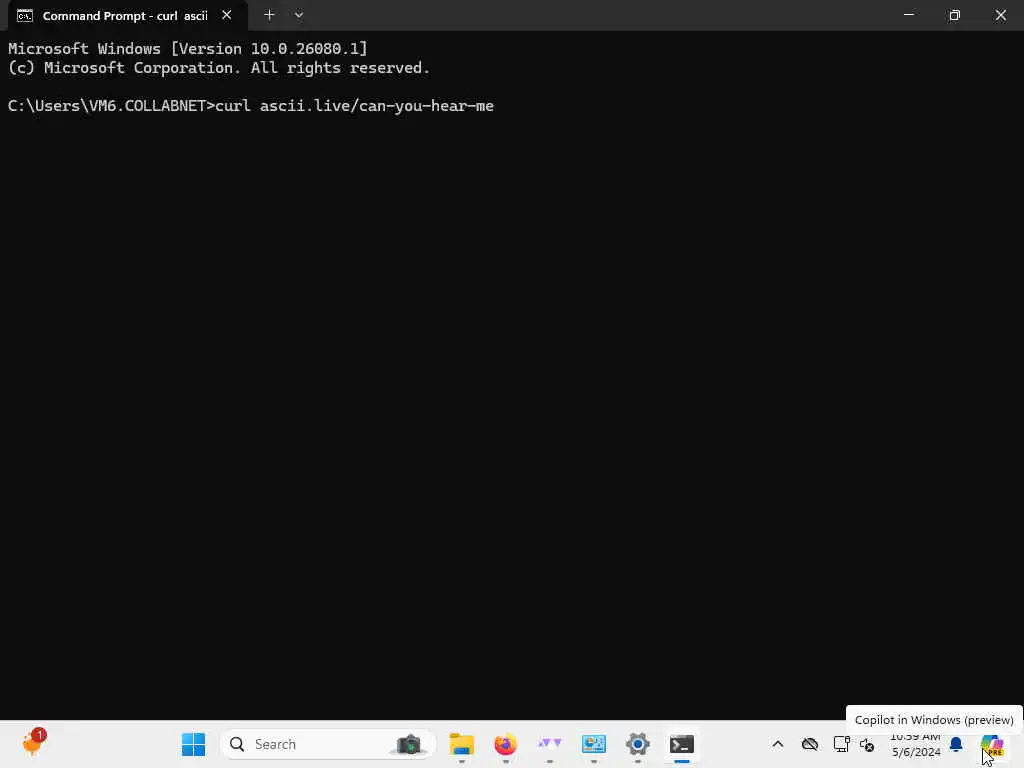Open File Explorer from the taskbar

click(461, 744)
